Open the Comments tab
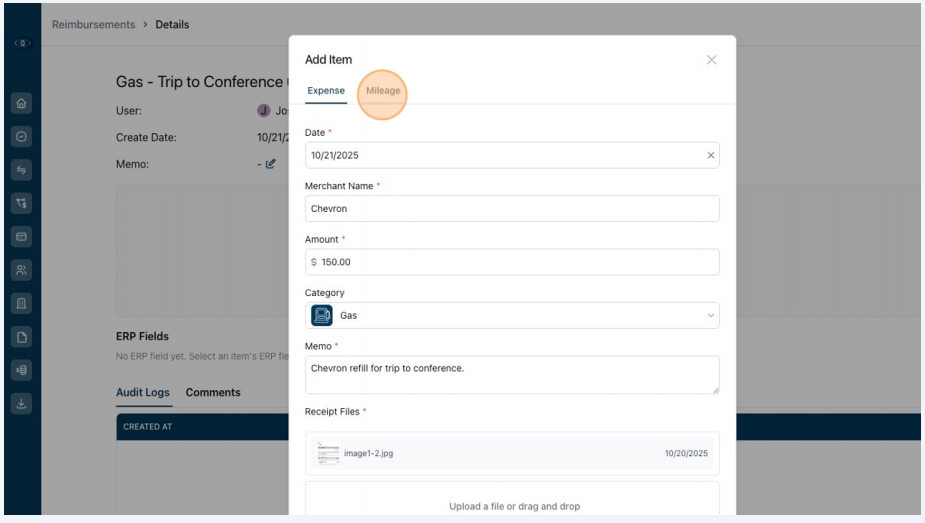The width and height of the screenshot is (925, 523). [x=213, y=392]
